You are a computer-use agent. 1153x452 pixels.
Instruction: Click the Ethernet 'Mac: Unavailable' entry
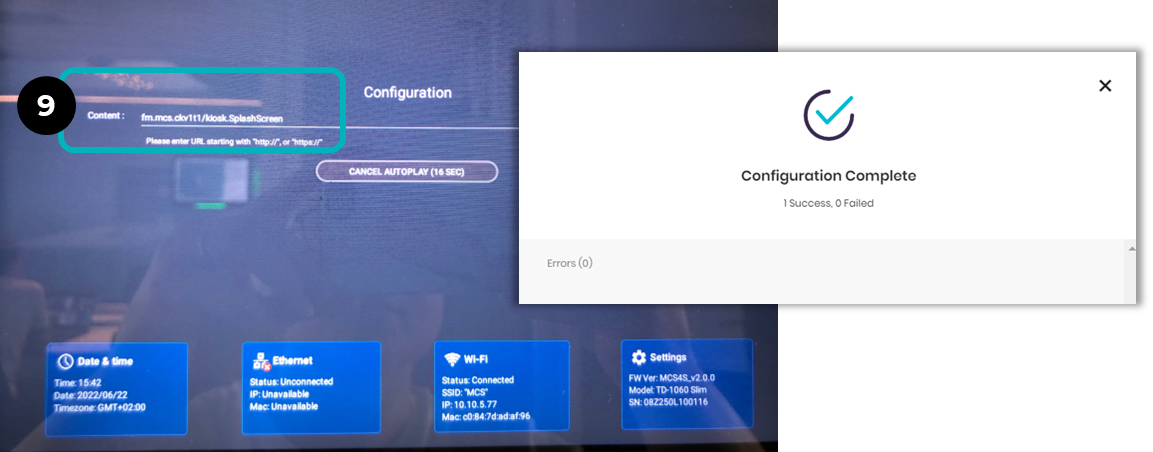click(284, 406)
